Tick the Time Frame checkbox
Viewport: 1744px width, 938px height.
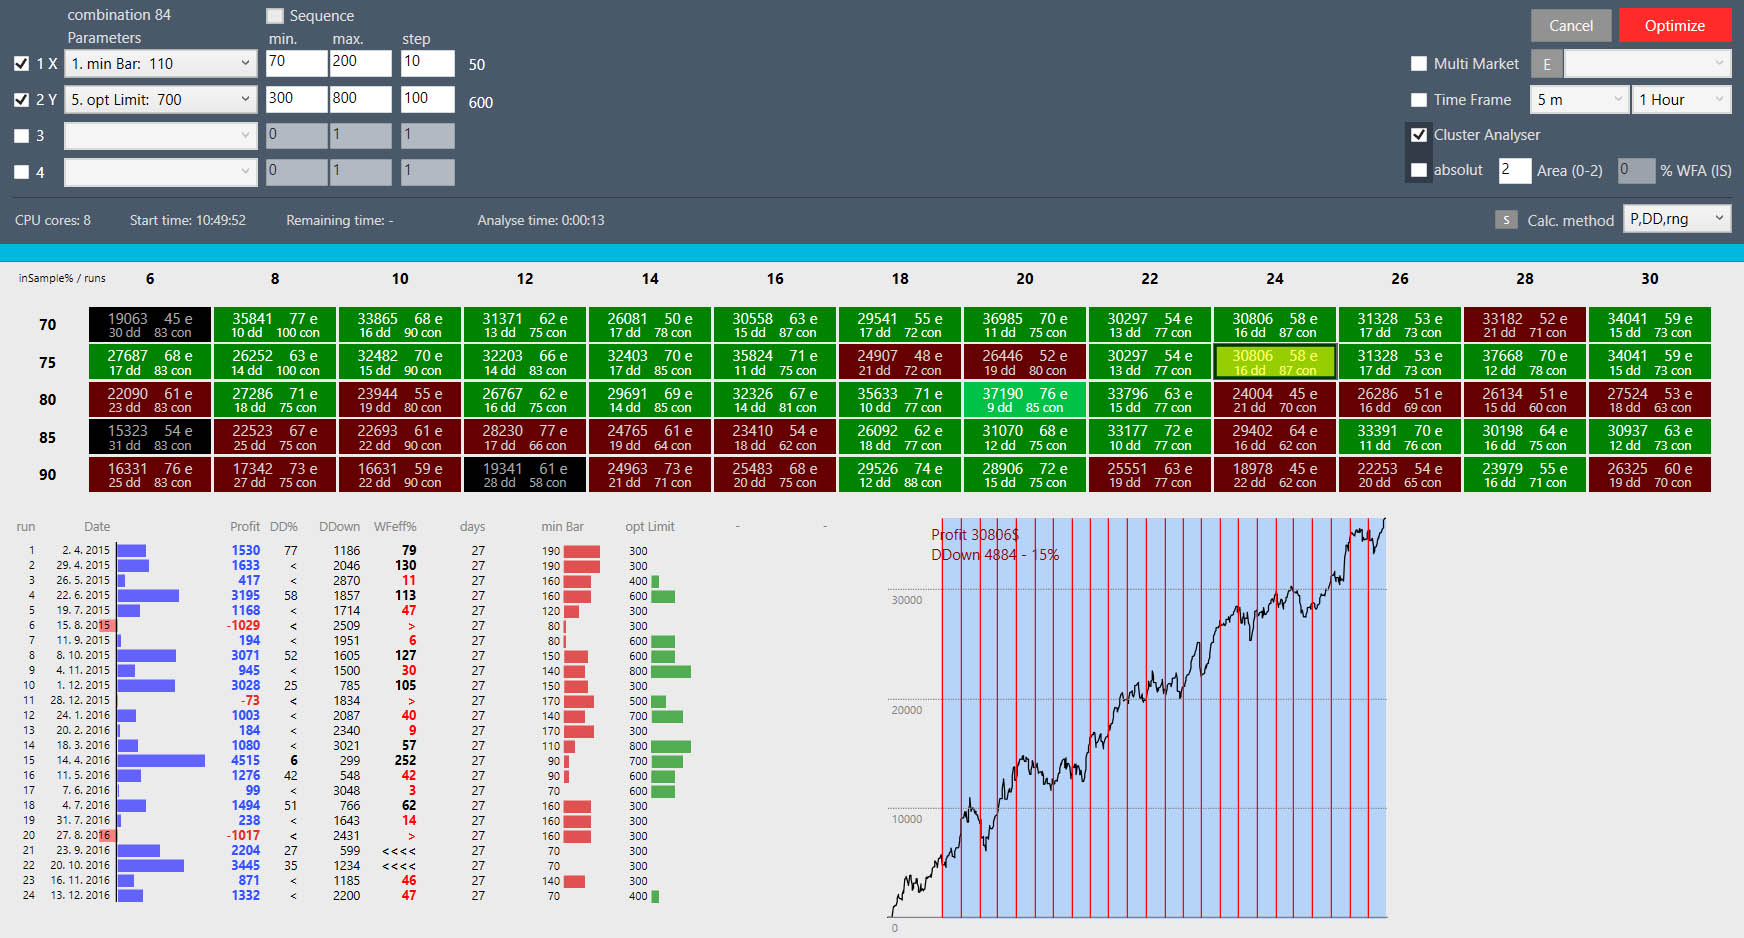[1418, 100]
